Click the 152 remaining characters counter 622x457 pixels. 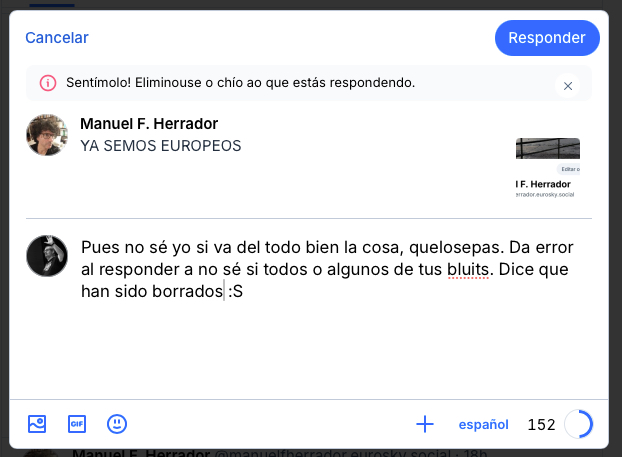point(541,425)
